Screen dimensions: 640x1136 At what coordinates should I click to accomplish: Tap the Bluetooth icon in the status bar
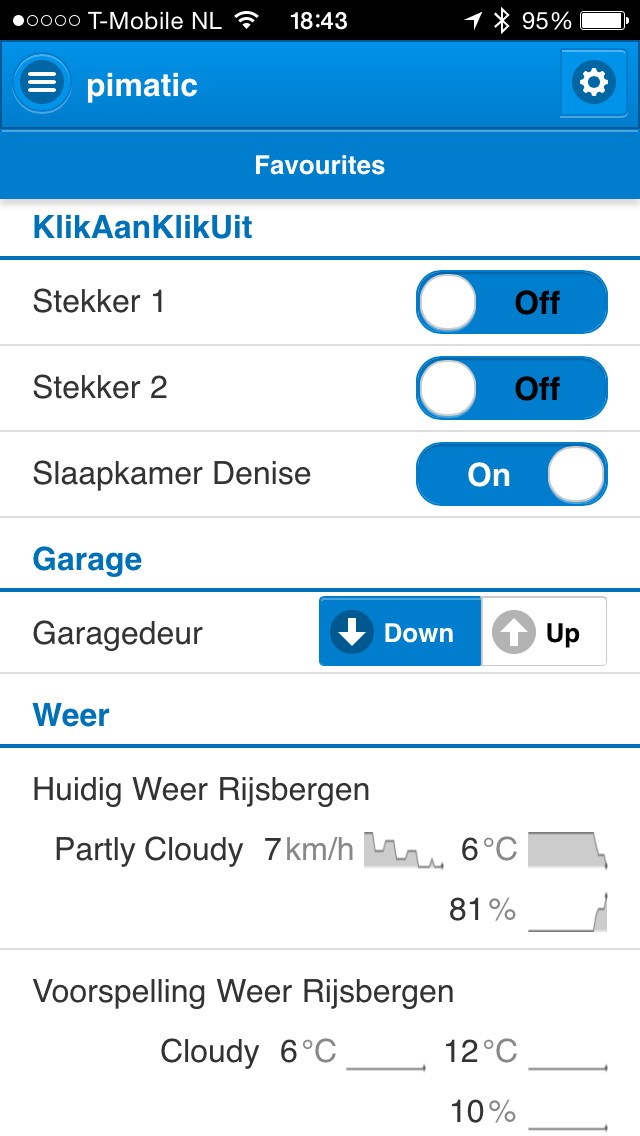pos(502,20)
